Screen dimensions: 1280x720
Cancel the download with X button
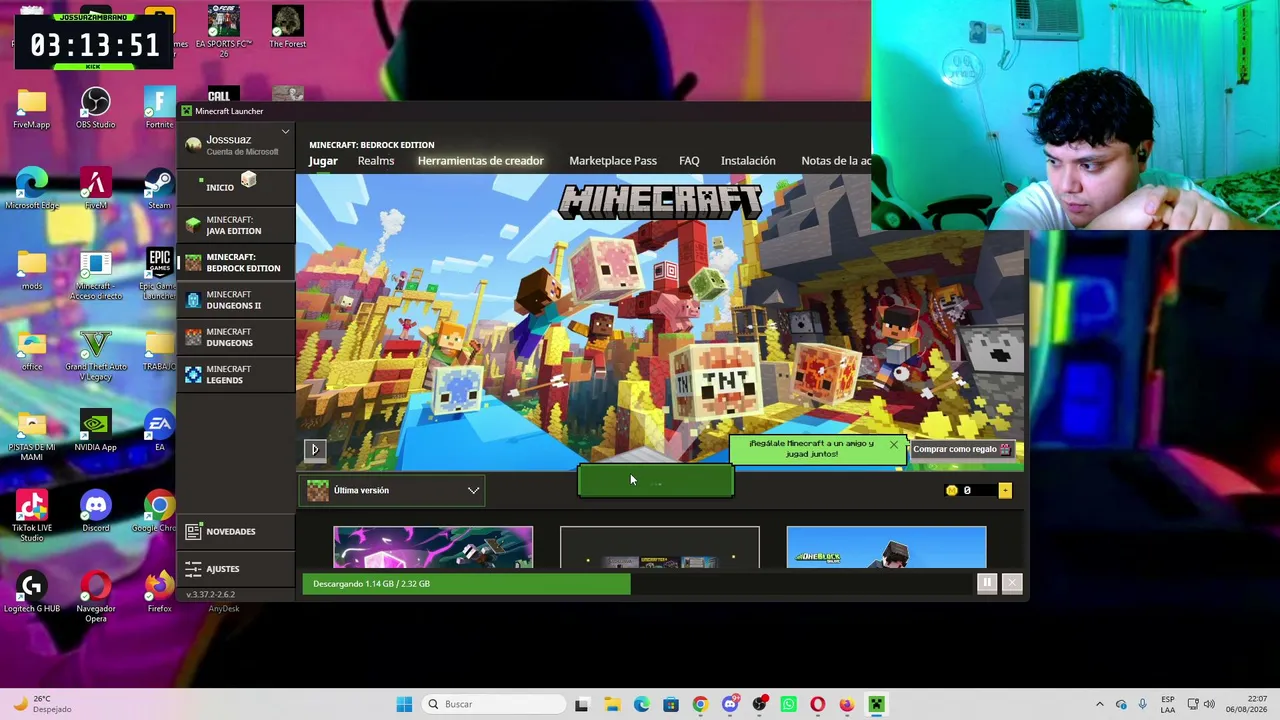[1012, 582]
